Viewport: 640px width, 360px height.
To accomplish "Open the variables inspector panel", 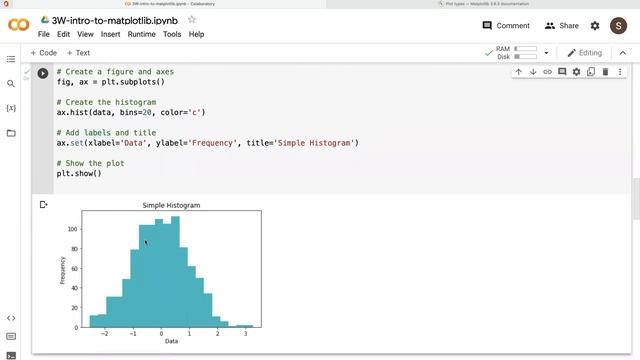I will [11, 108].
